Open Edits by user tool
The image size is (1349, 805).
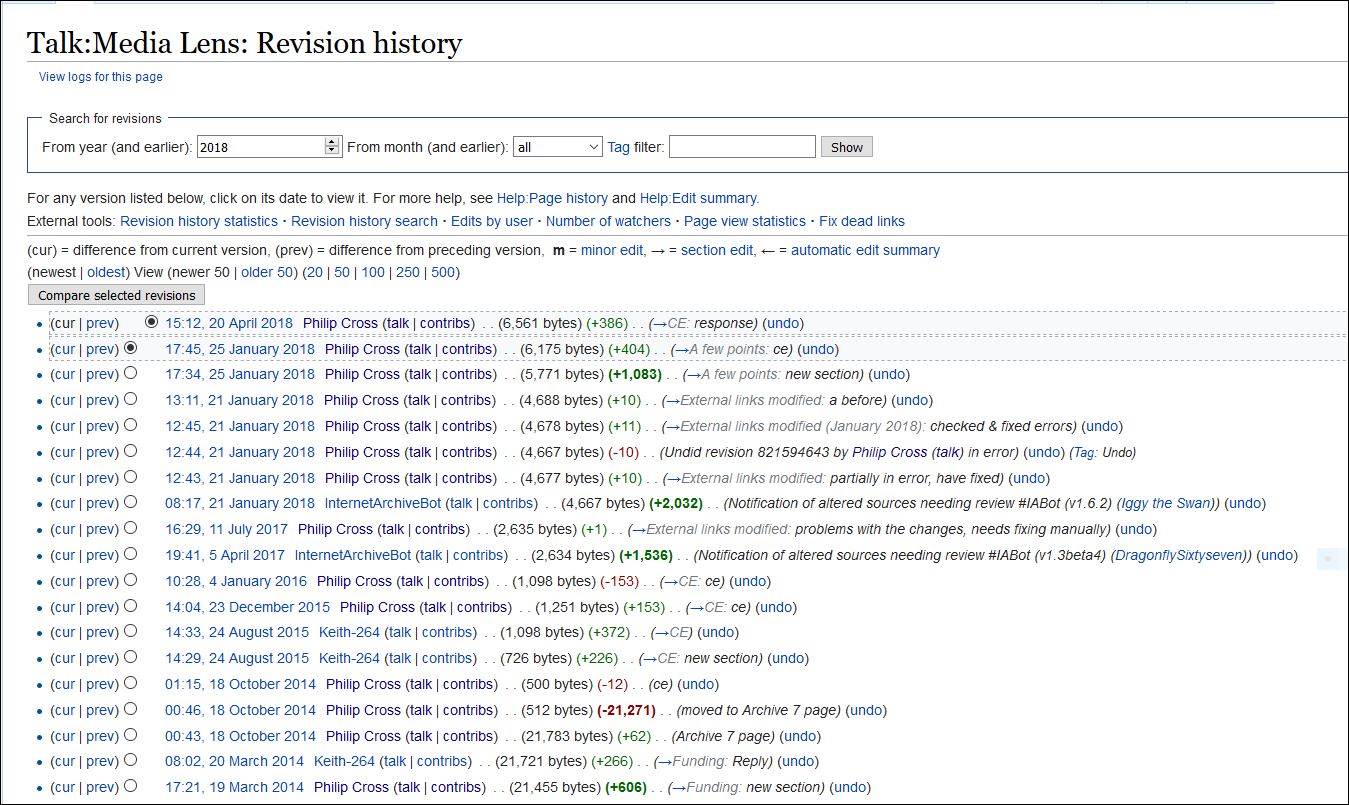tap(492, 221)
